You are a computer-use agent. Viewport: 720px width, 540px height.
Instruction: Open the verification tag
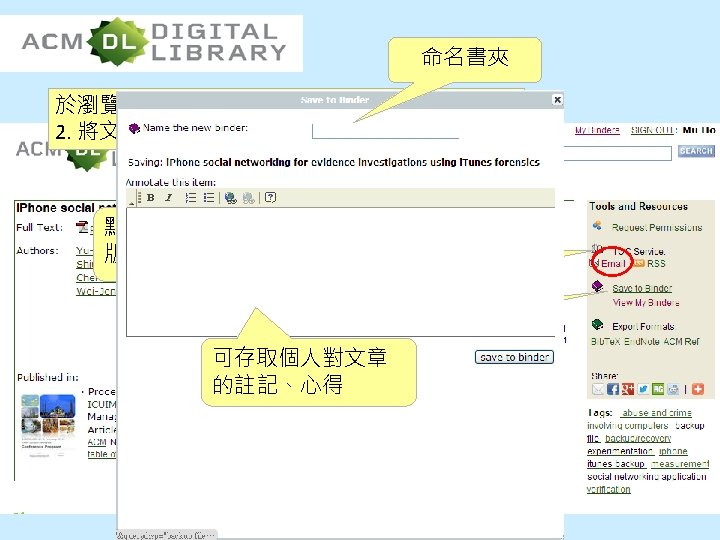click(608, 489)
